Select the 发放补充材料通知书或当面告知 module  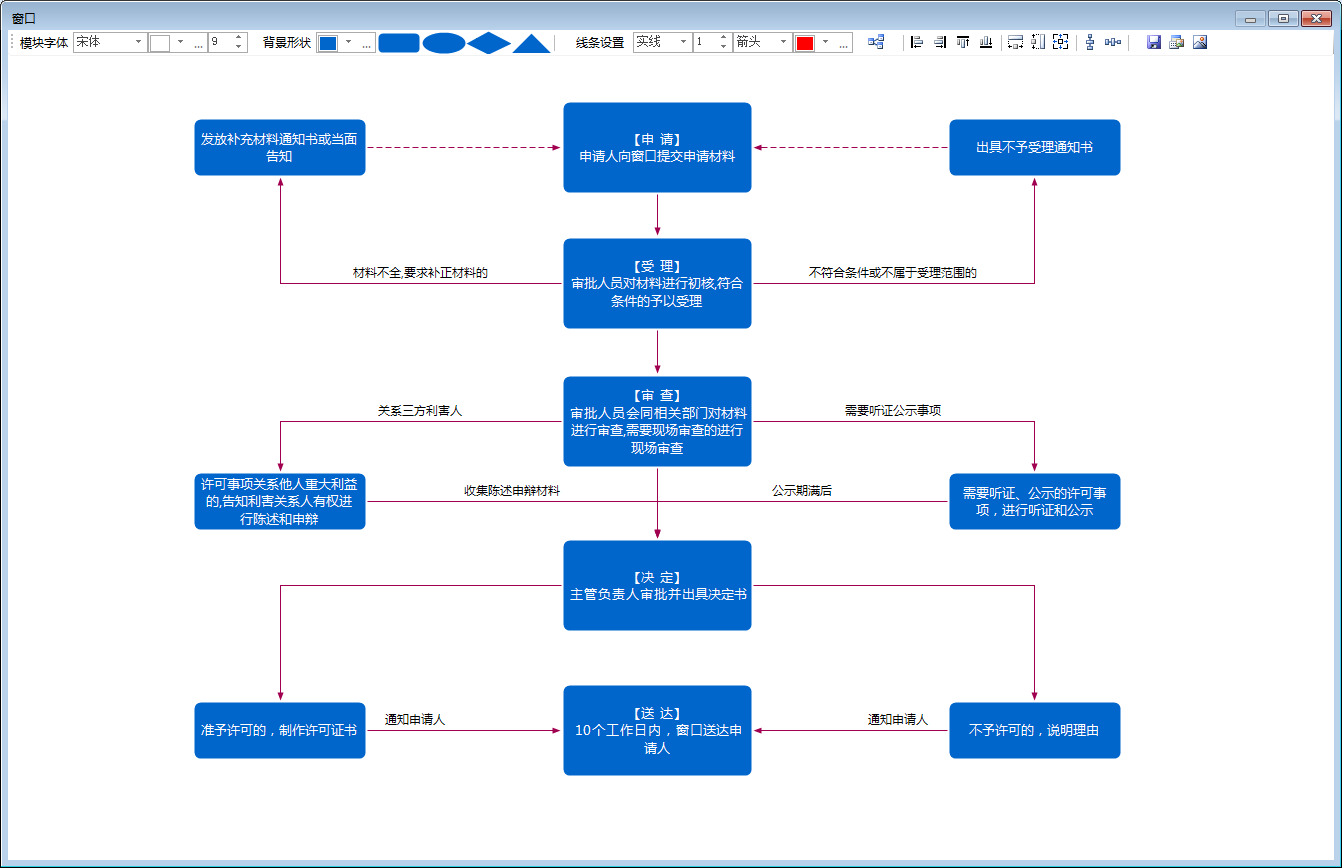280,147
